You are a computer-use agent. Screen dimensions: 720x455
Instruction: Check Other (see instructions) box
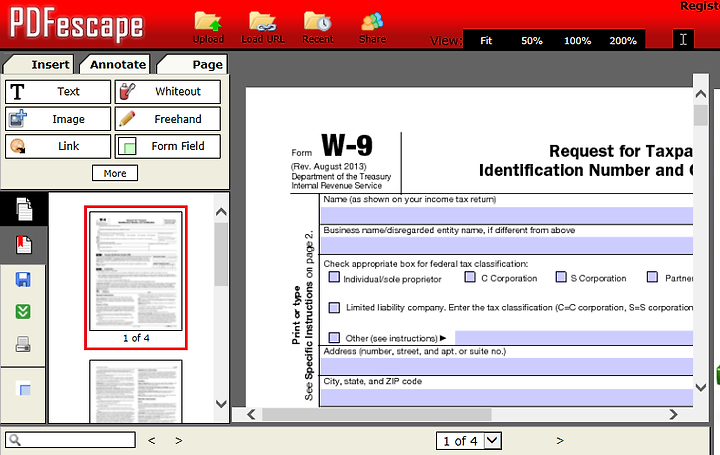[334, 338]
